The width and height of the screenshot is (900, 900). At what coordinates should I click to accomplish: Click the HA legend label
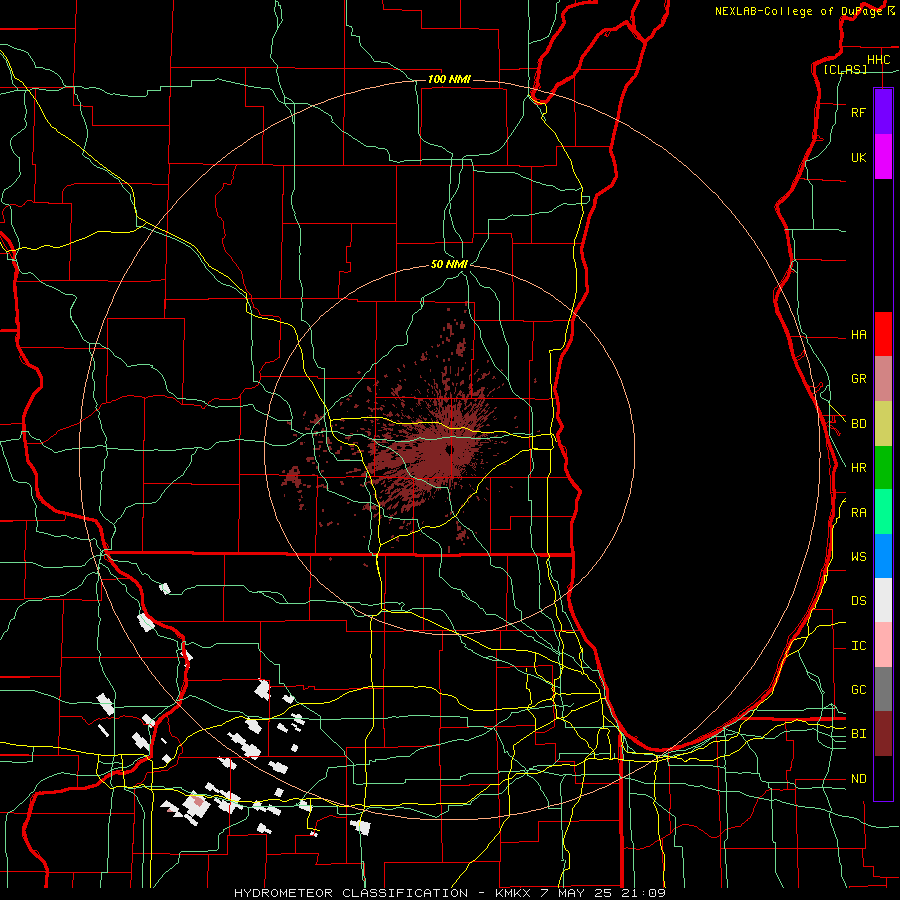click(858, 334)
